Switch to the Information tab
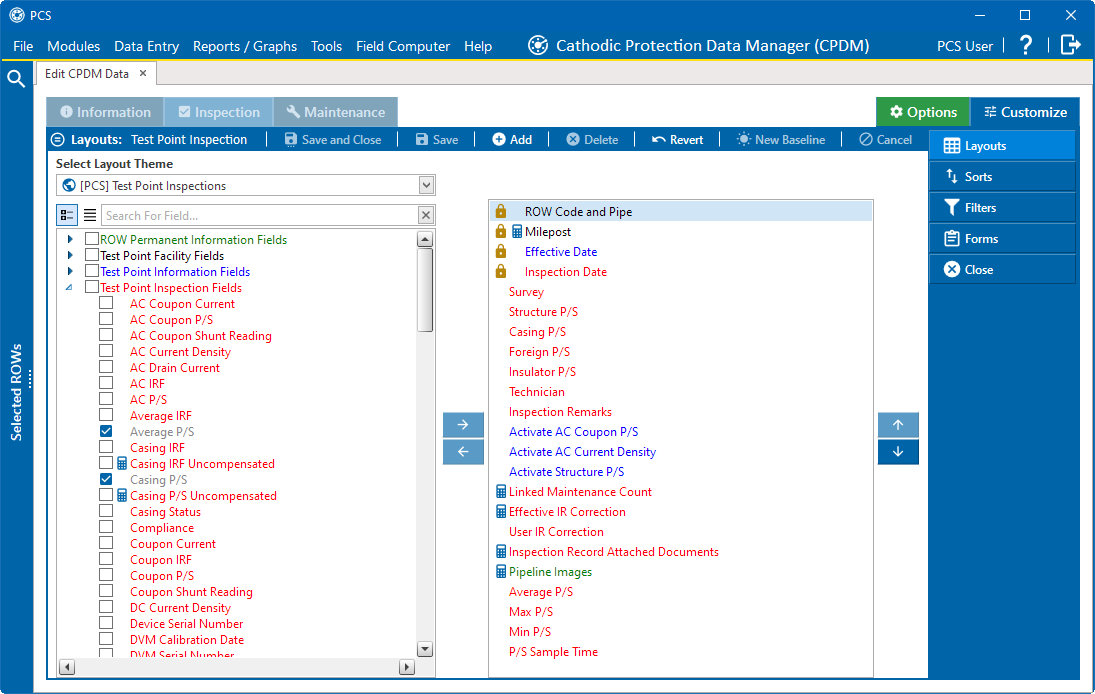 click(x=105, y=112)
